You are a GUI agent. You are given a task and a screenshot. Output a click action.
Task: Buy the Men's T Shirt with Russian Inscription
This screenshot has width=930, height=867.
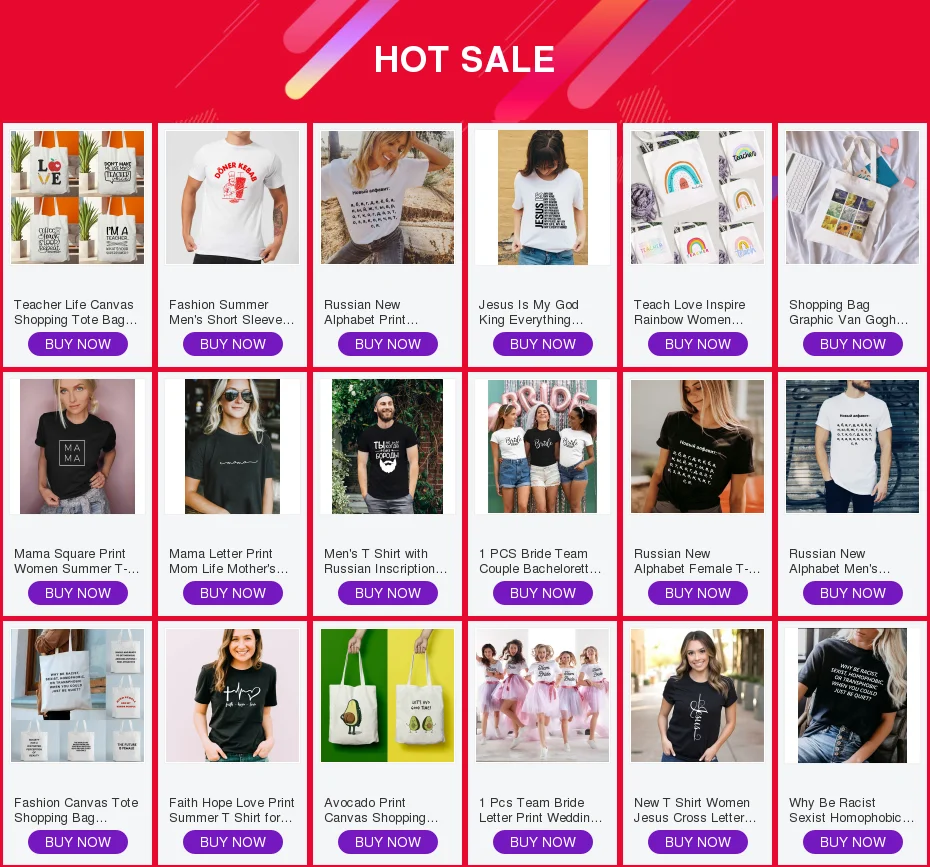pos(388,593)
